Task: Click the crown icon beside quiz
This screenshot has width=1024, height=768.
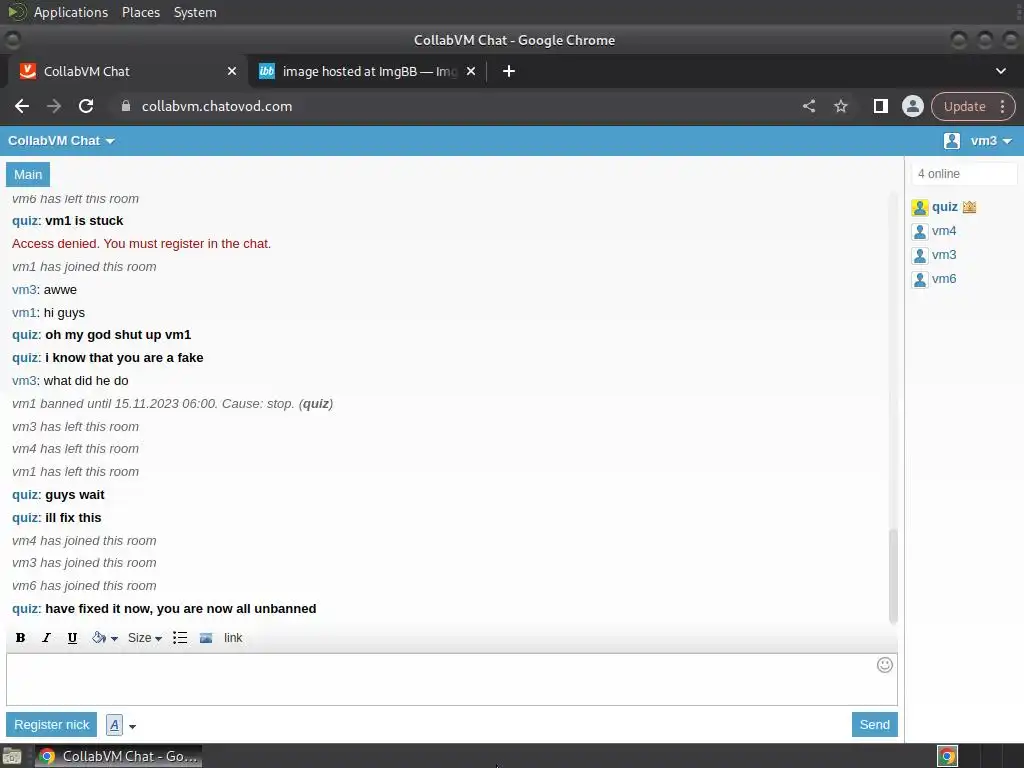Action: [x=969, y=207]
